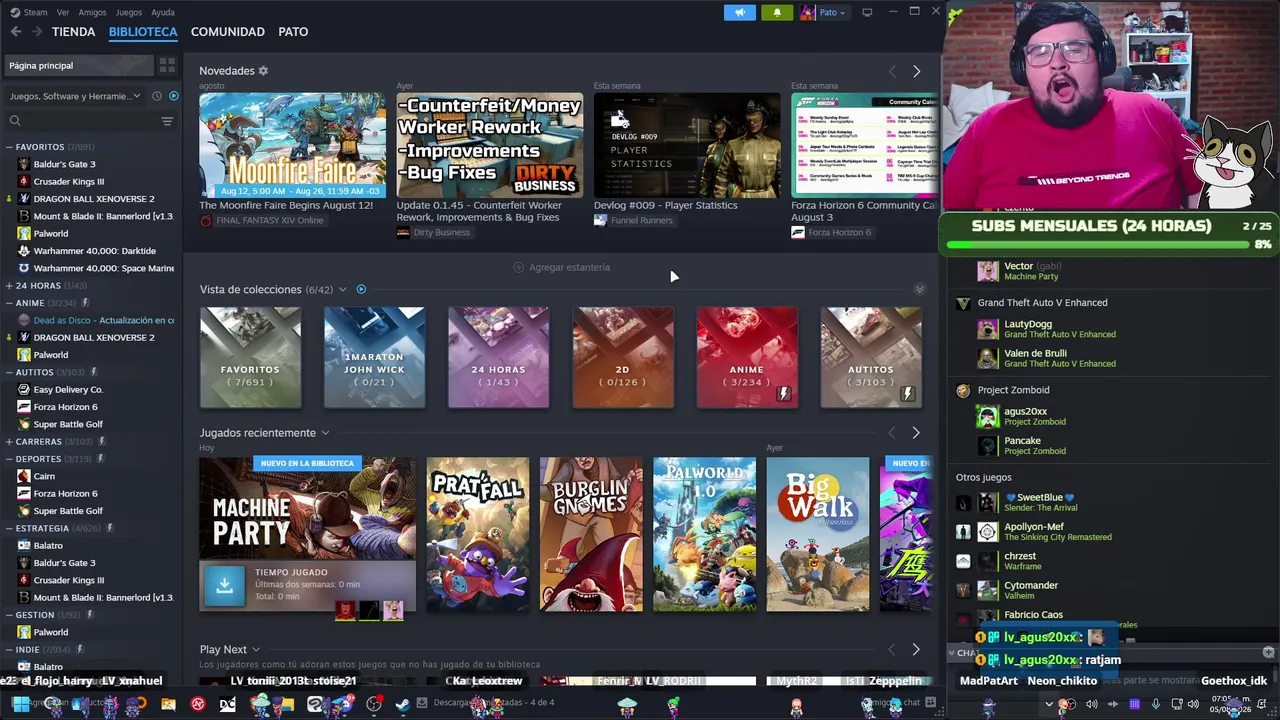Open the Ver menu
Viewport: 1280px width, 720px height.
(x=63, y=12)
